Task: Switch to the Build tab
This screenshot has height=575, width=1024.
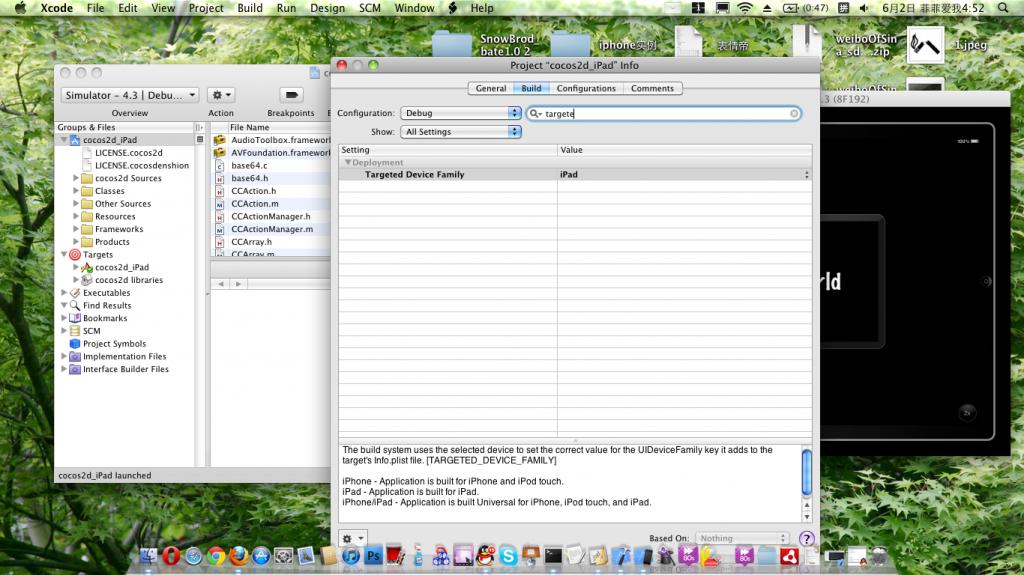Action: tap(531, 88)
